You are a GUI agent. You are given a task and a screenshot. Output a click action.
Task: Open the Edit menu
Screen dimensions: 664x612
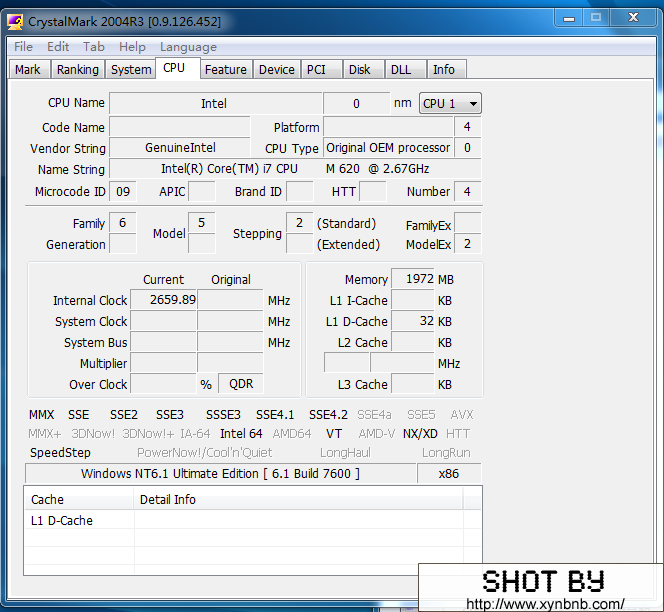[58, 47]
